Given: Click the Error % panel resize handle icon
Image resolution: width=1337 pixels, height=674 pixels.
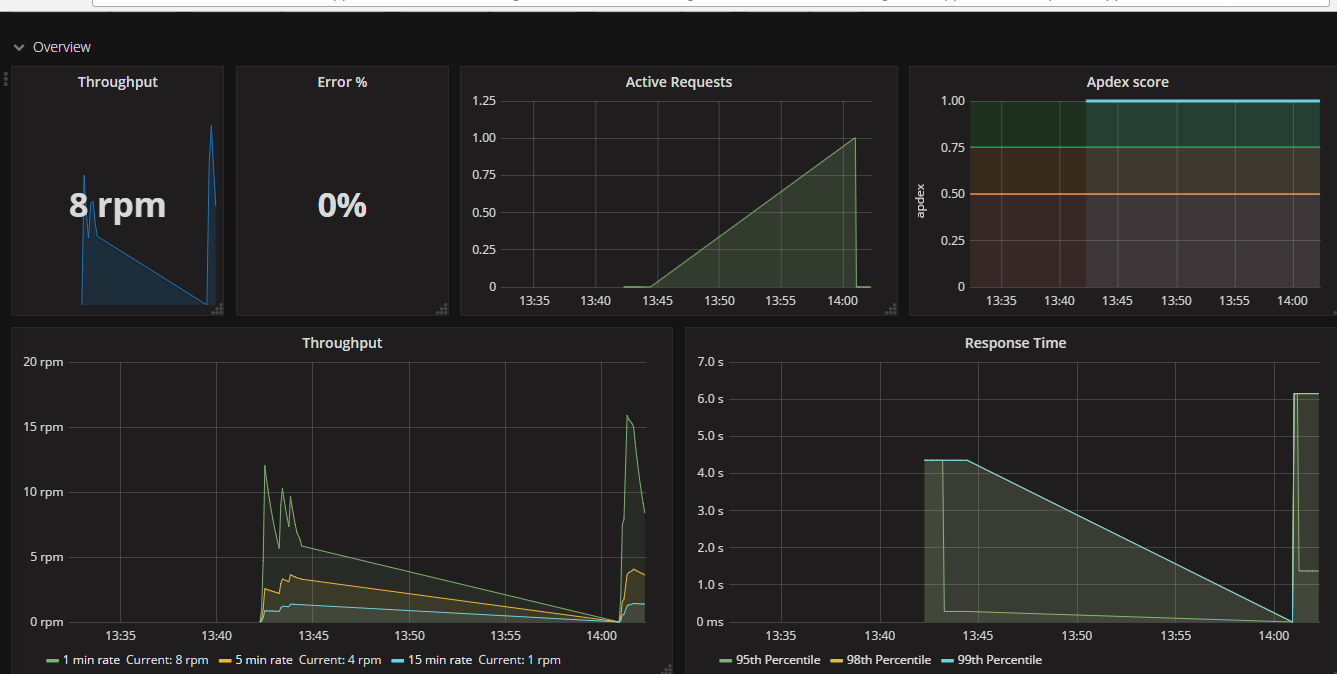Looking at the screenshot, I should pos(442,309).
